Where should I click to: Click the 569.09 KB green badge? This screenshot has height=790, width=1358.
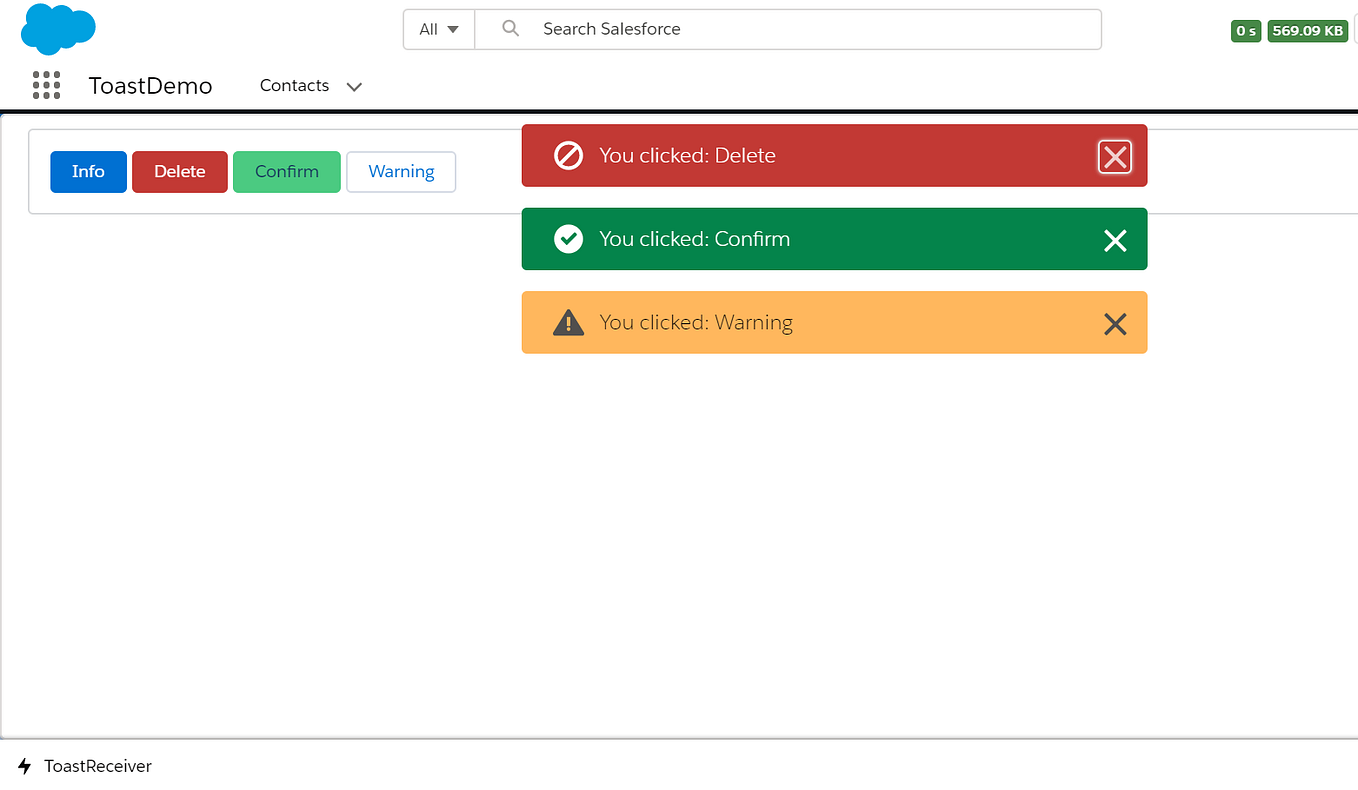pos(1308,31)
